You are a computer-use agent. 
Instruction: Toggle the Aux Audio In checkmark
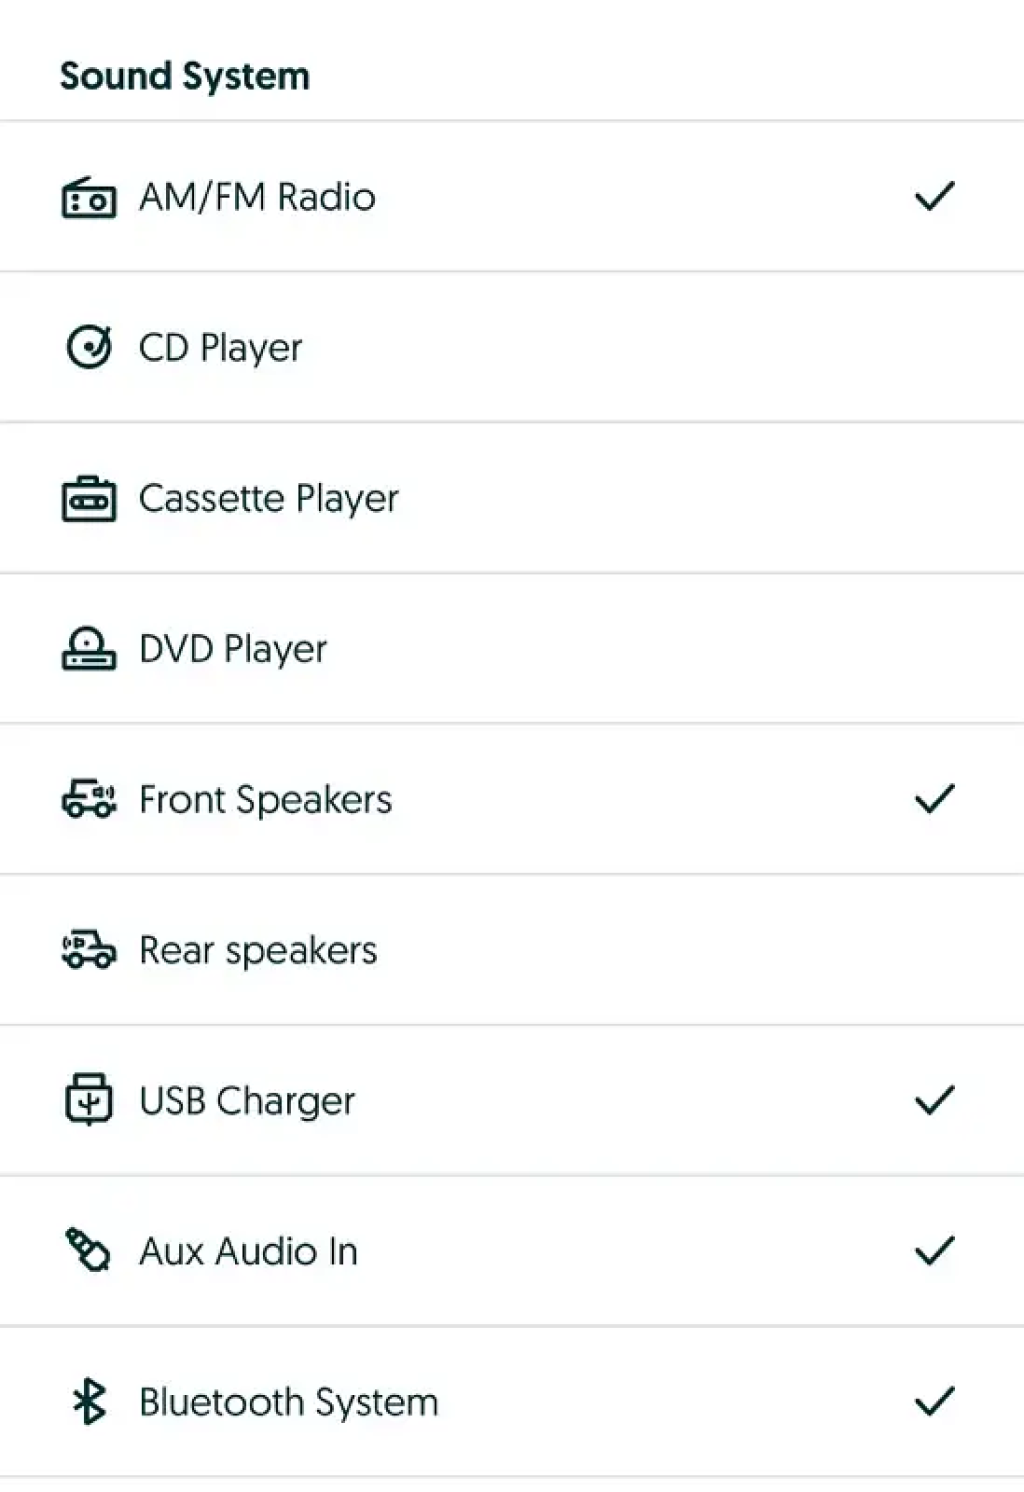pyautogui.click(x=934, y=1251)
